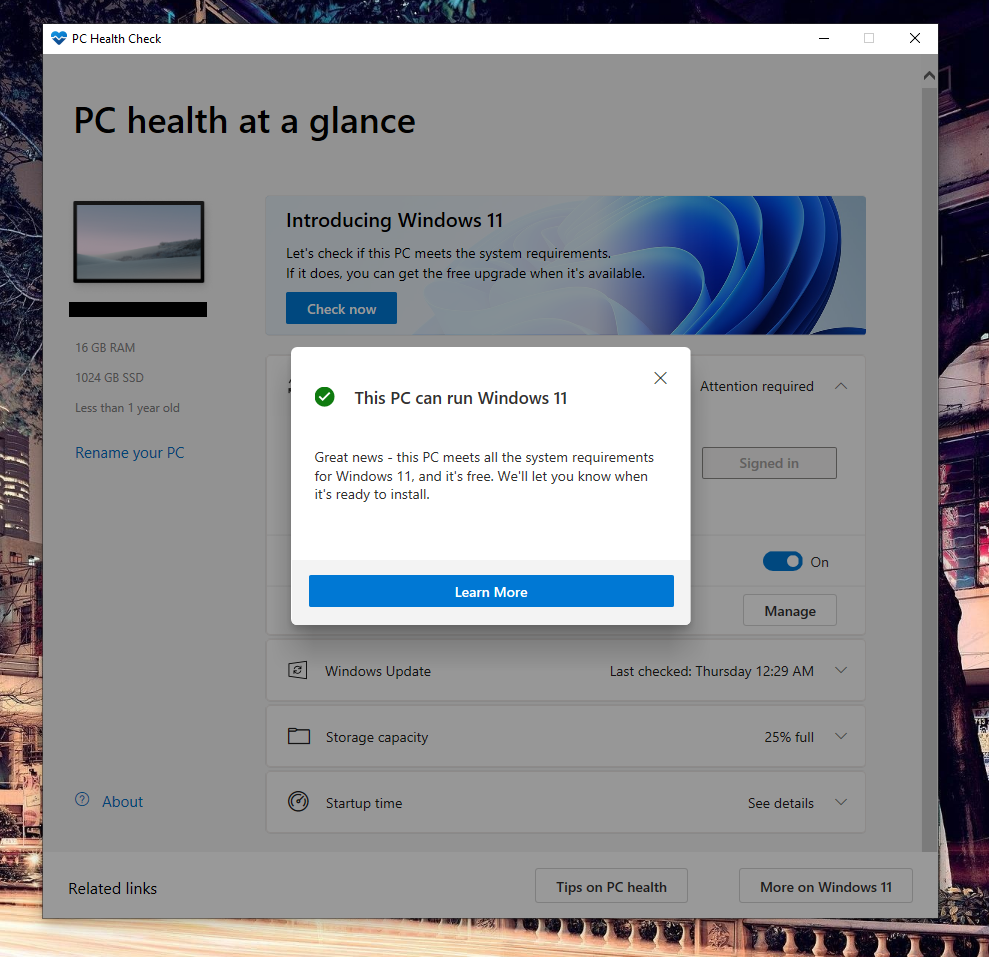The width and height of the screenshot is (989, 957).
Task: Open the About link
Action: pos(122,802)
